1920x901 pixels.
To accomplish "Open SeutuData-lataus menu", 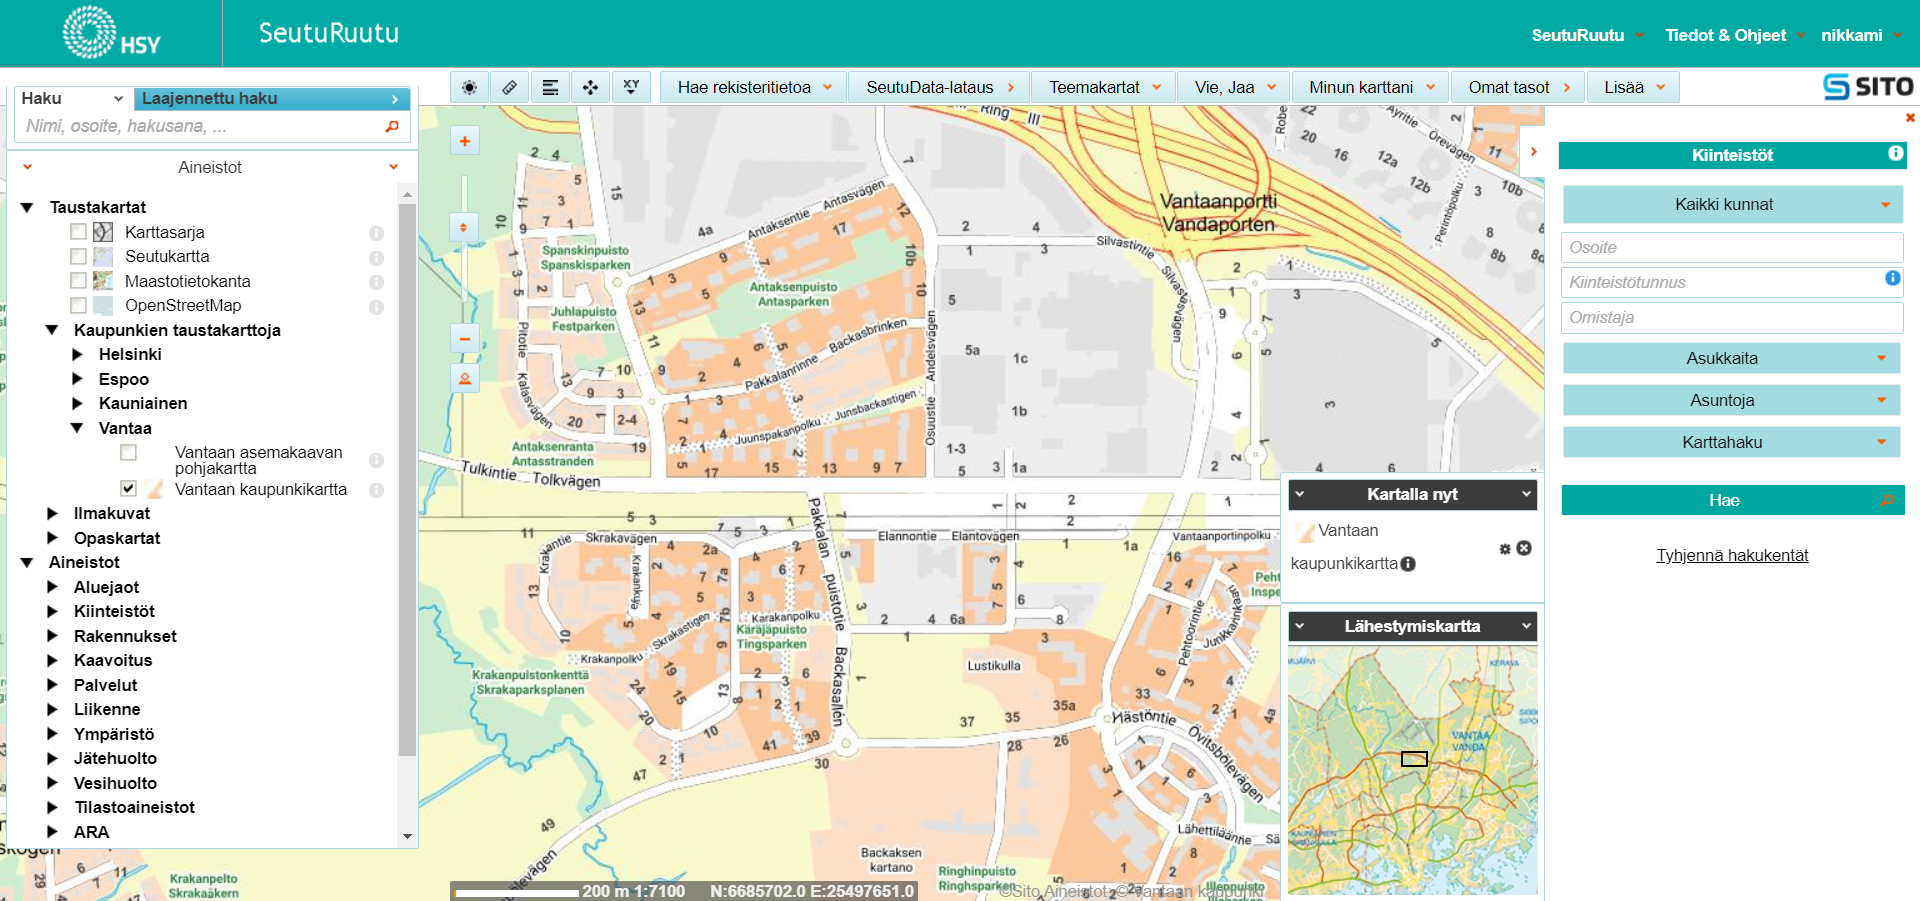I will pyautogui.click(x=940, y=87).
